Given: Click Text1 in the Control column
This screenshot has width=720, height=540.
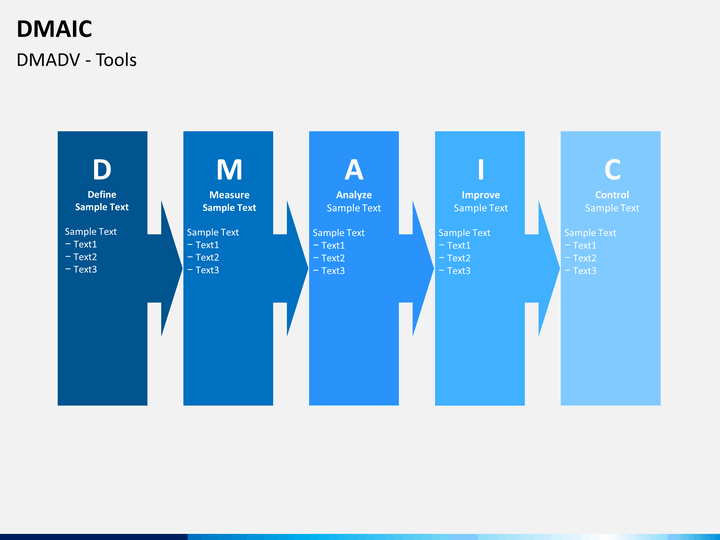Looking at the screenshot, I should tap(585, 245).
